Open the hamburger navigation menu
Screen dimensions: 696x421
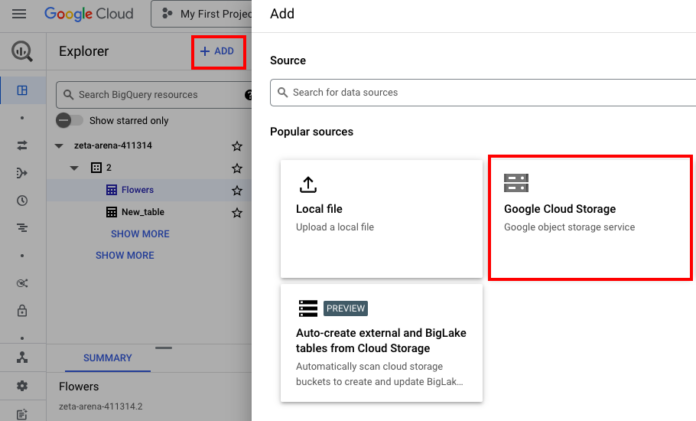coord(19,14)
